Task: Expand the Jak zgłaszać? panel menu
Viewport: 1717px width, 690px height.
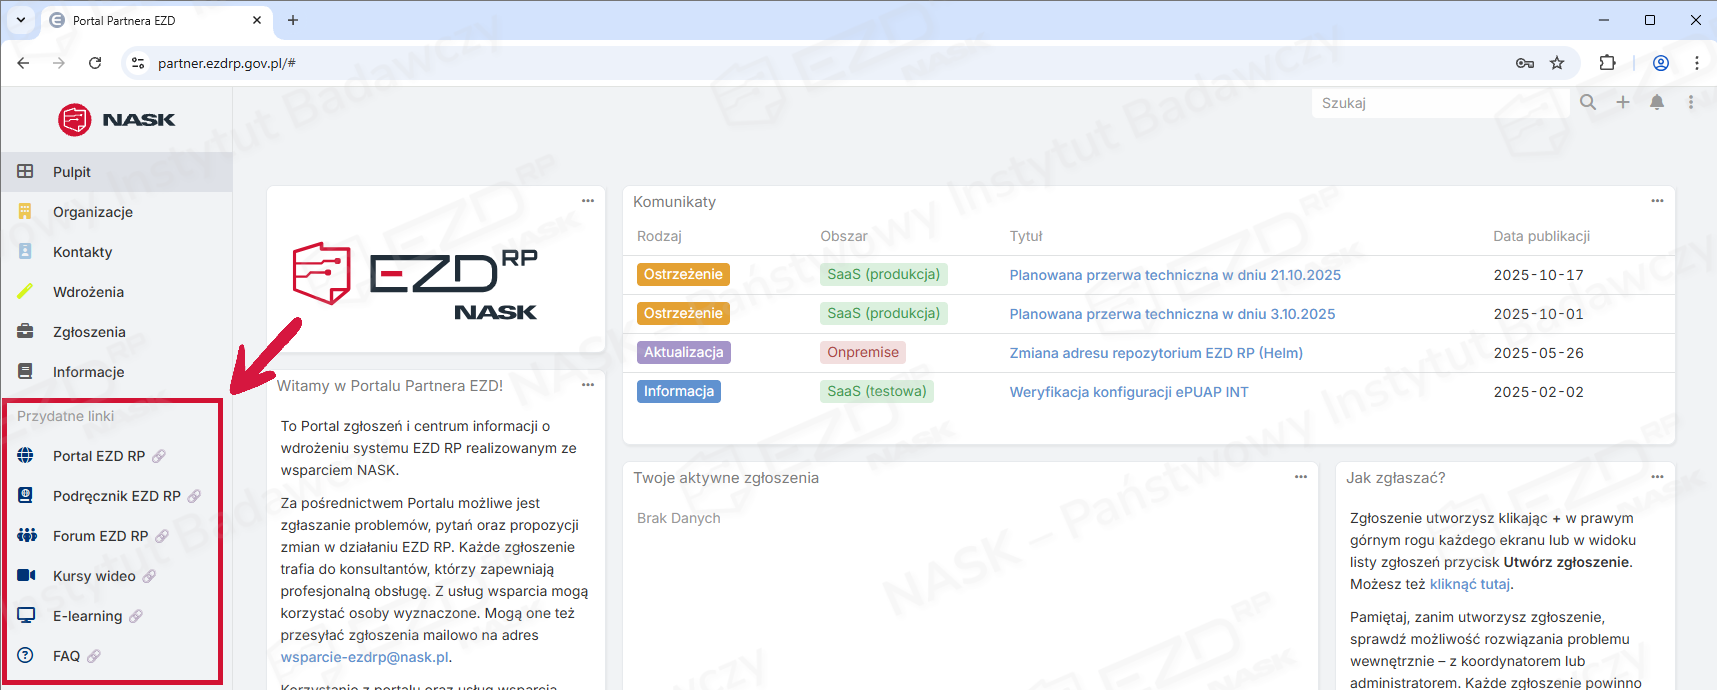Action: (1657, 477)
